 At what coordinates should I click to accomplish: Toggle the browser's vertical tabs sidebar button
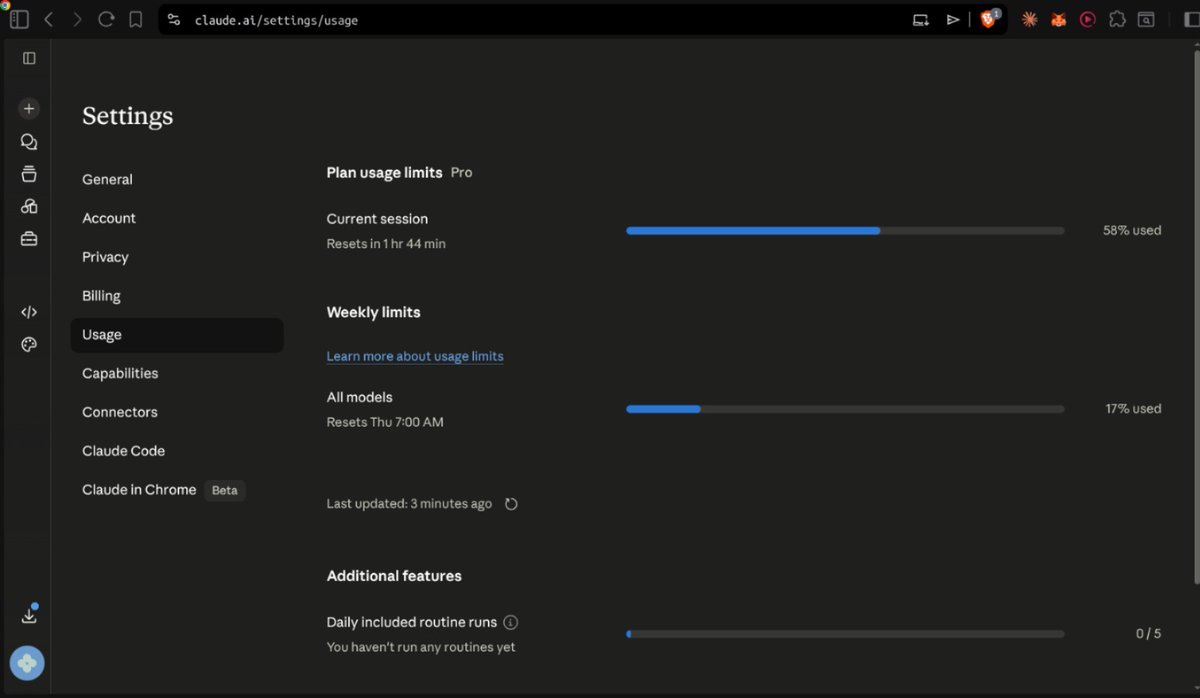[x=19, y=19]
